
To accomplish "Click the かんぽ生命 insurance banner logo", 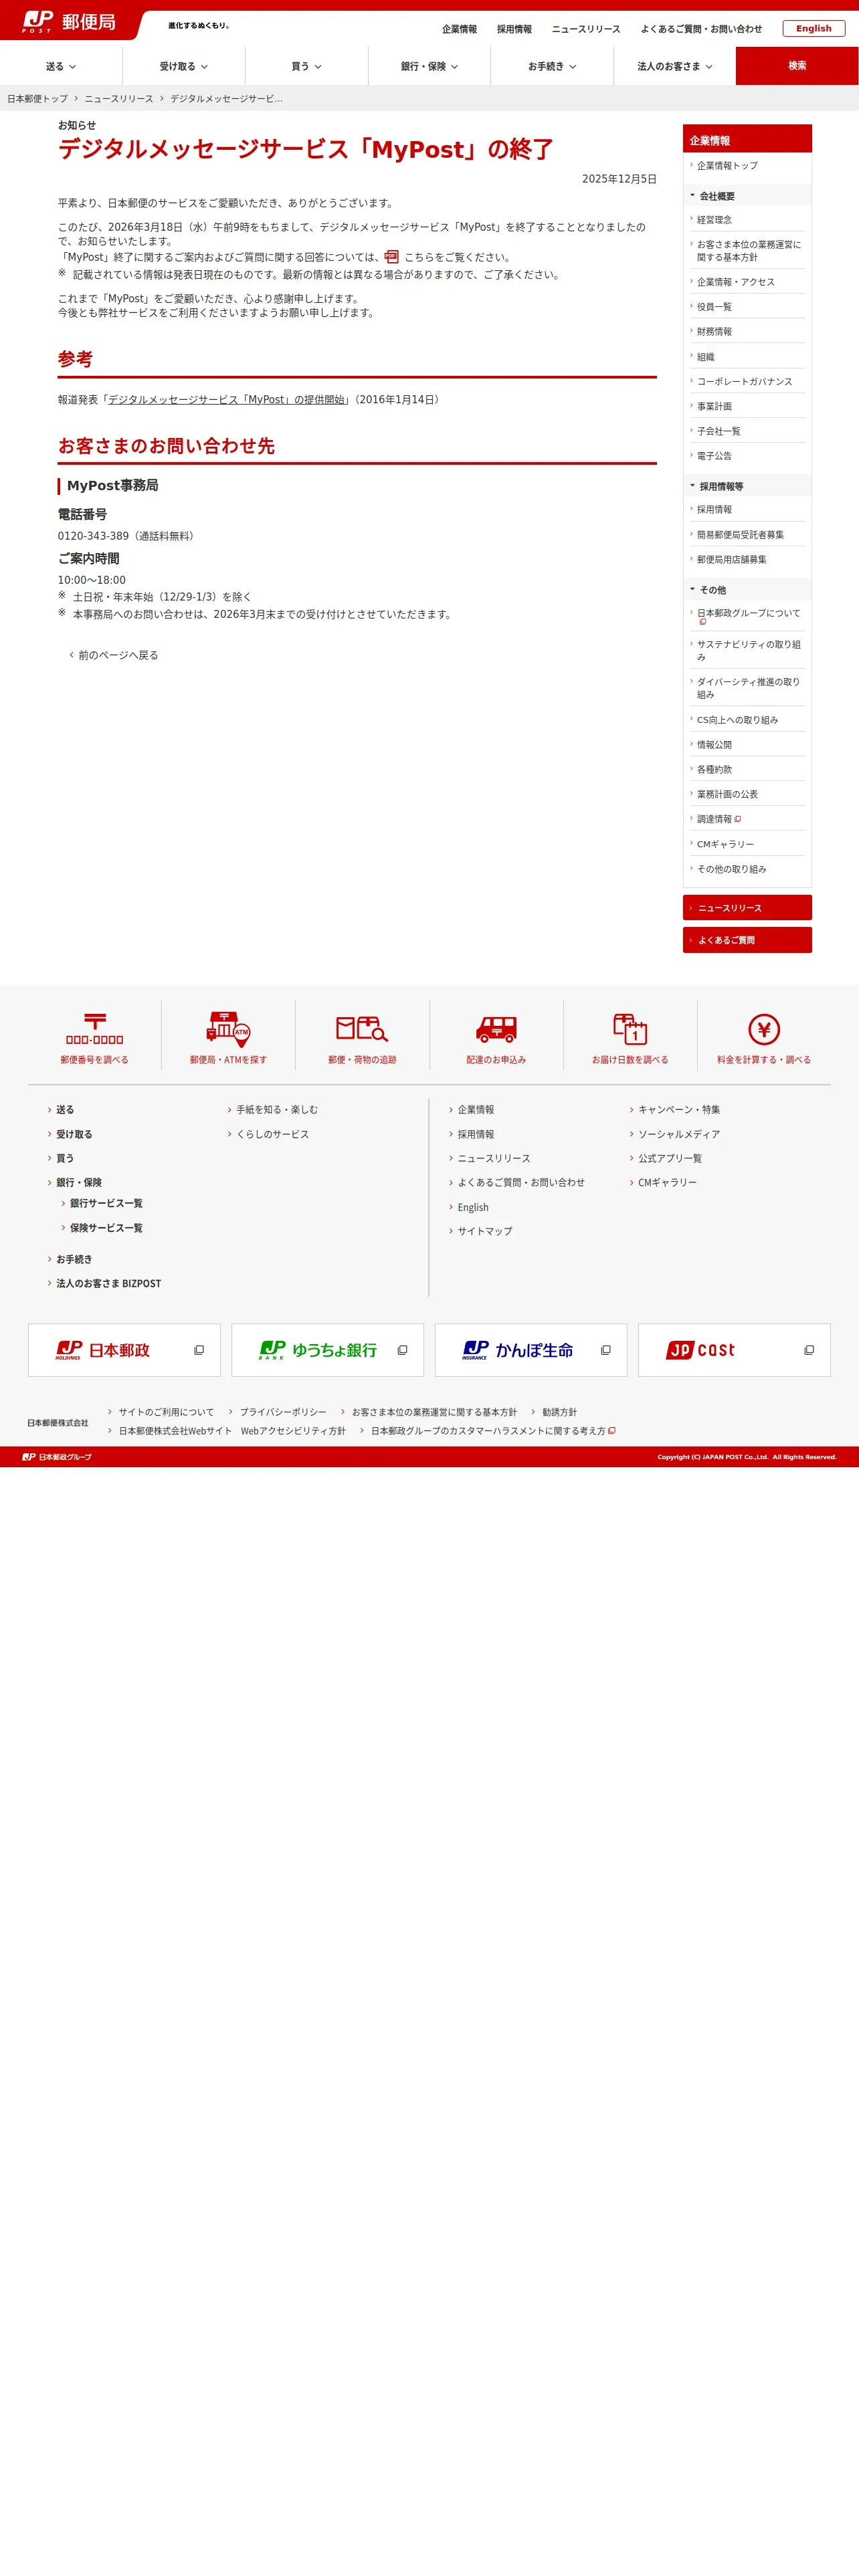I will tap(518, 1350).
